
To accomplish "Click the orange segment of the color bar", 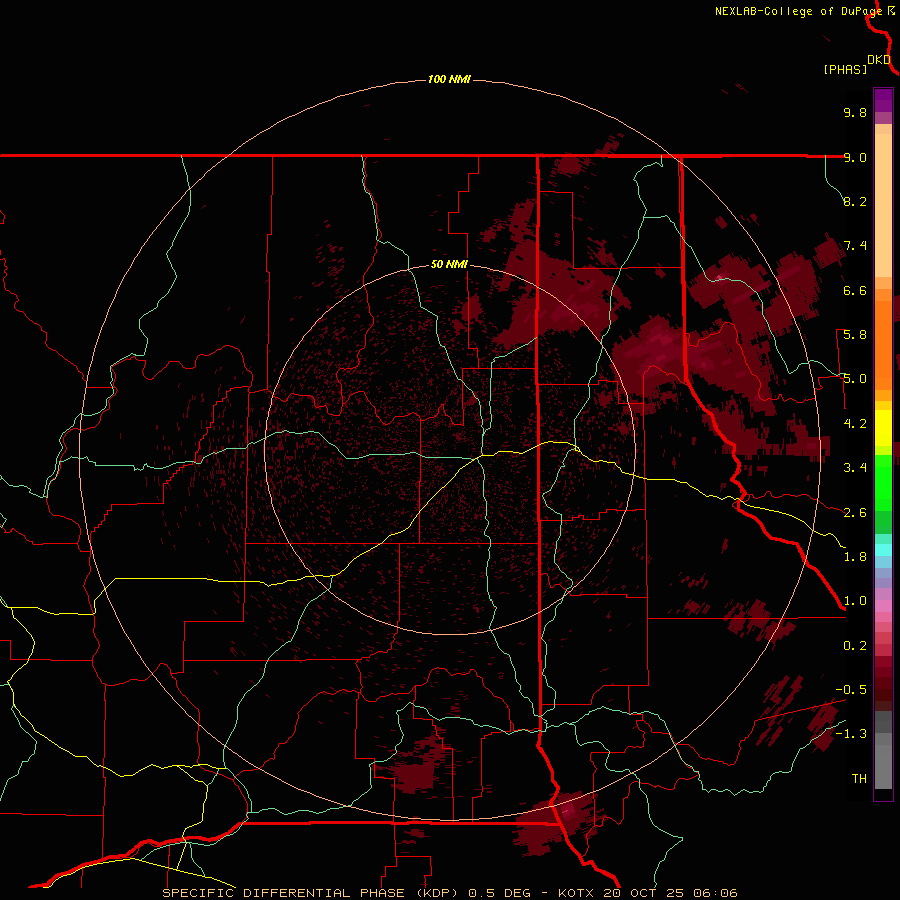I will [883, 345].
